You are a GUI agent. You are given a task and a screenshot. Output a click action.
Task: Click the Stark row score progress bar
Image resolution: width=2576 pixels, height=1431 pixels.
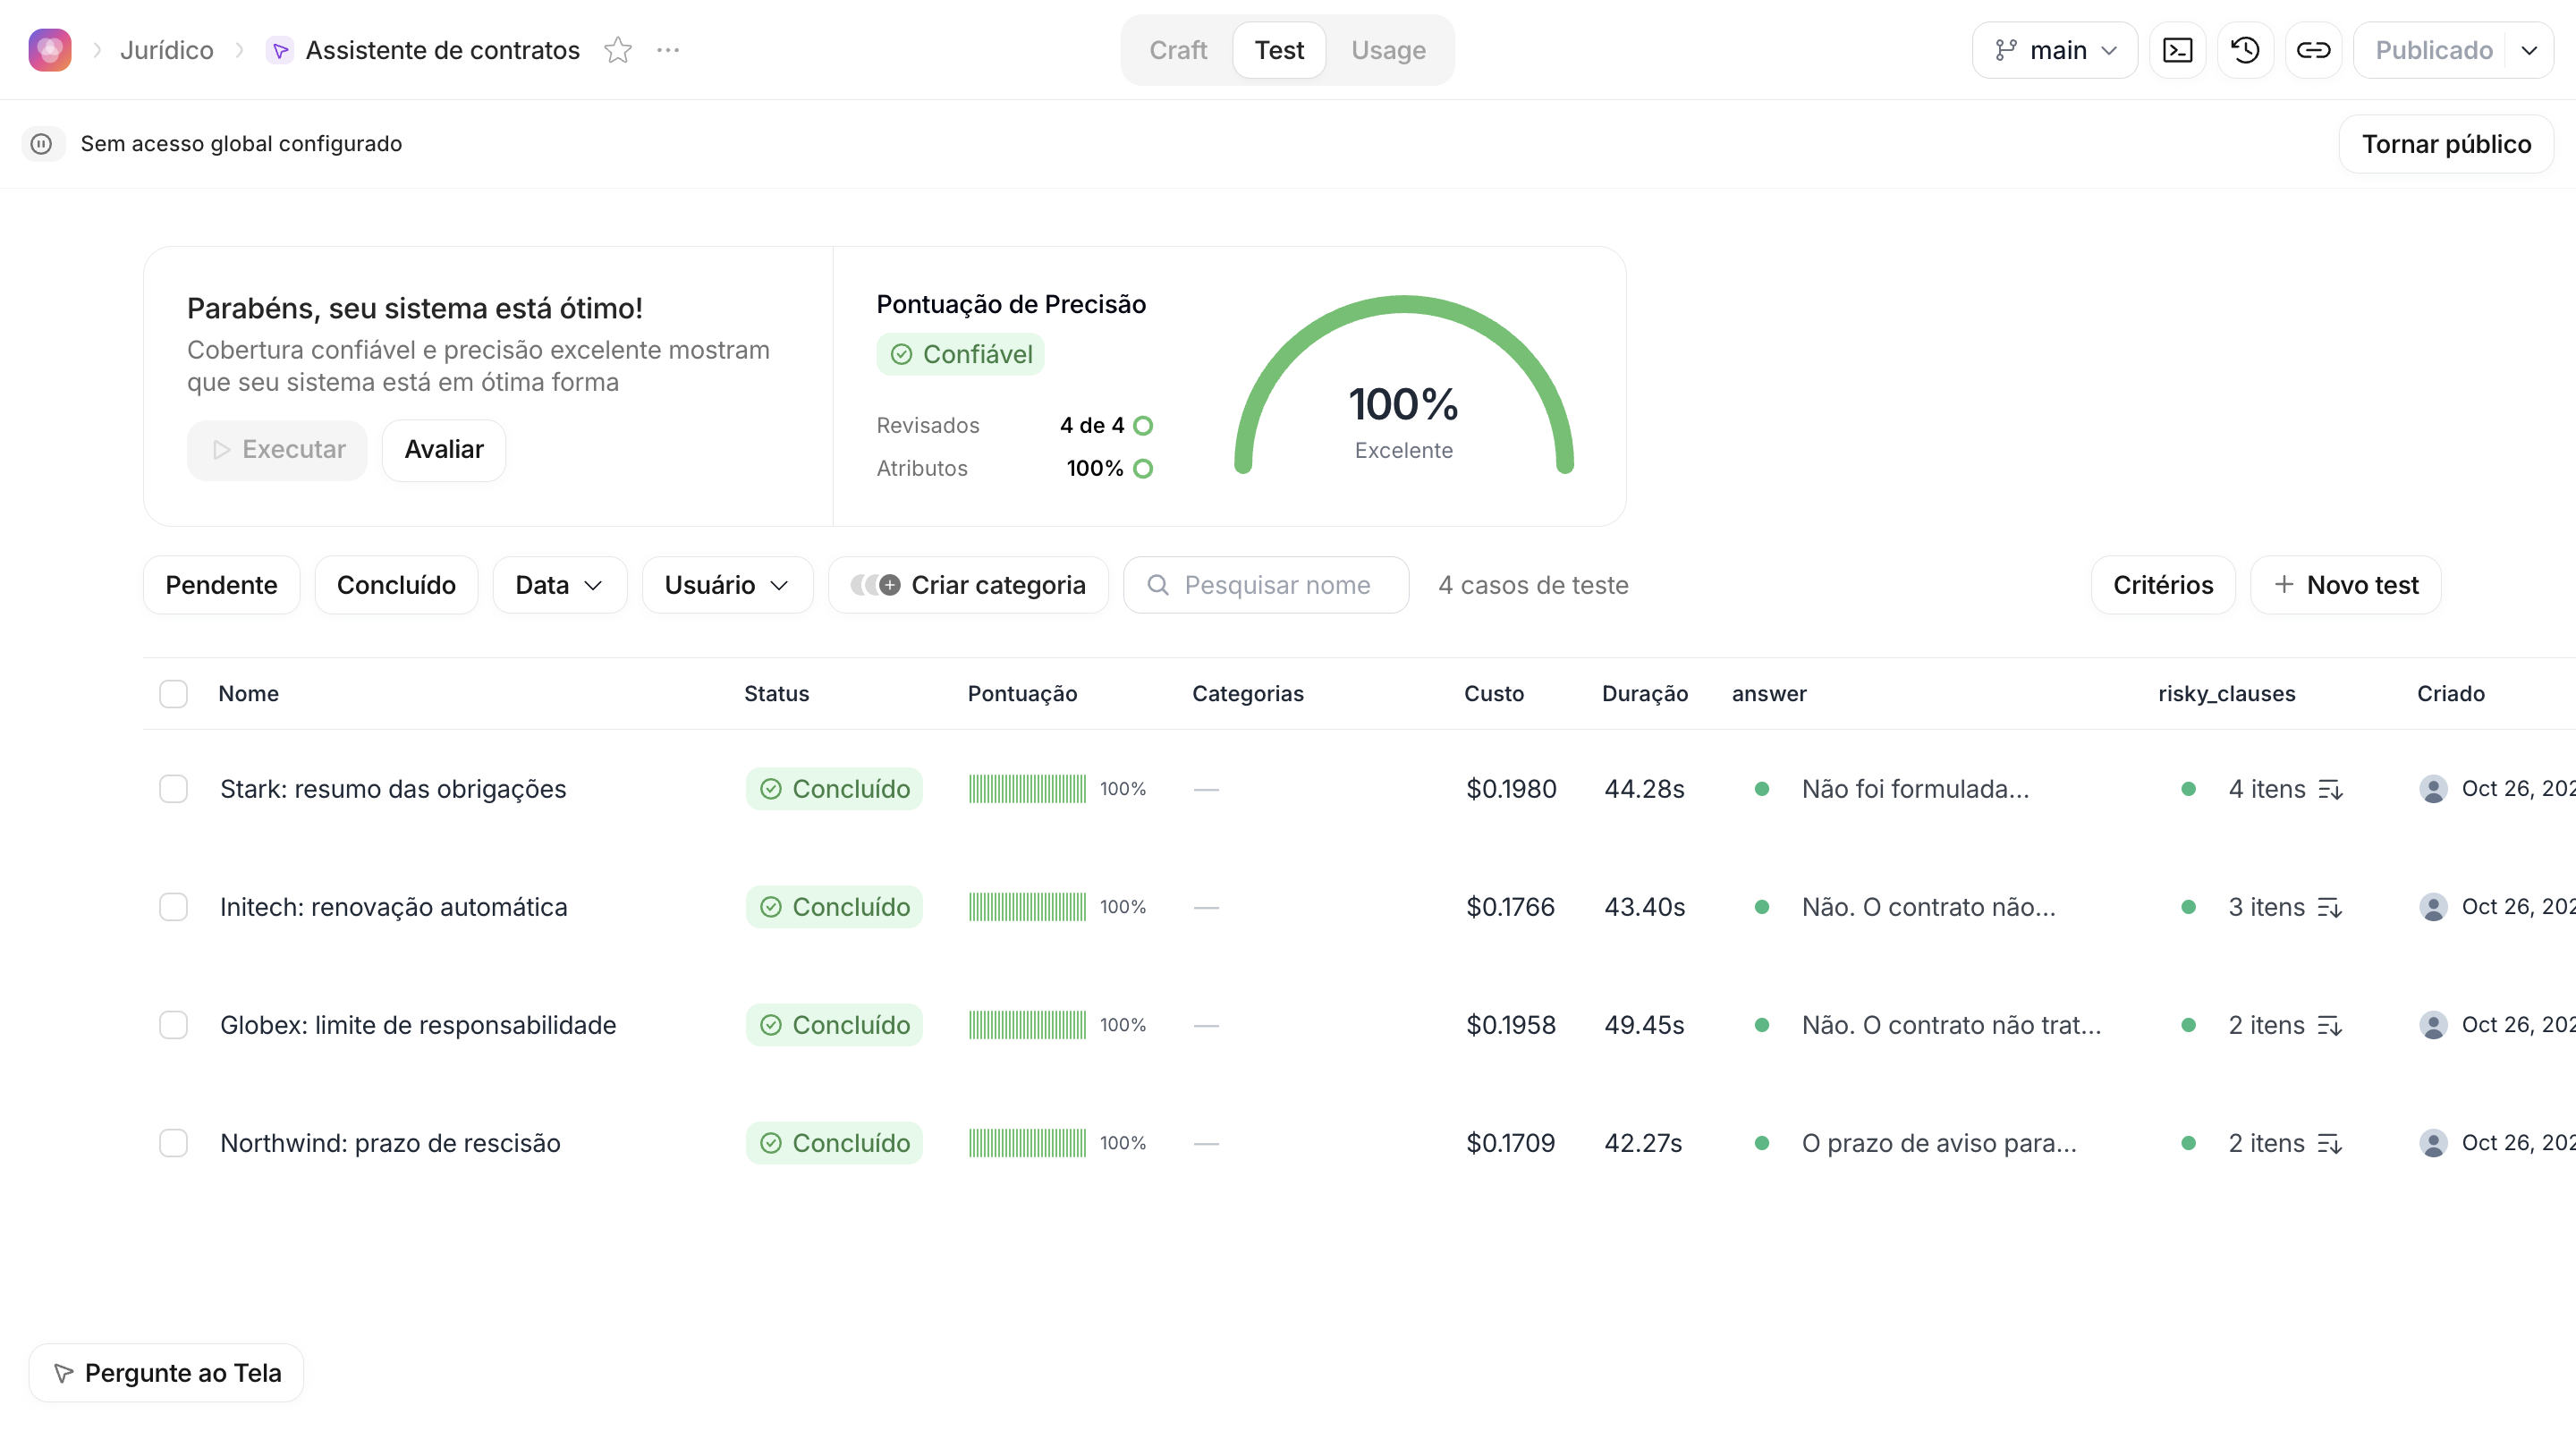point(1027,789)
